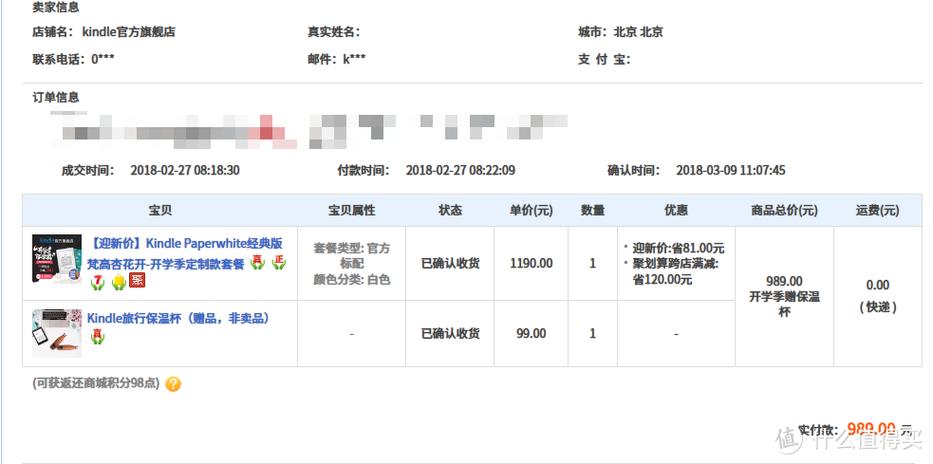Click the 可获返还商城积分98点 text
Screen dimensions: 933x464
coord(96,384)
